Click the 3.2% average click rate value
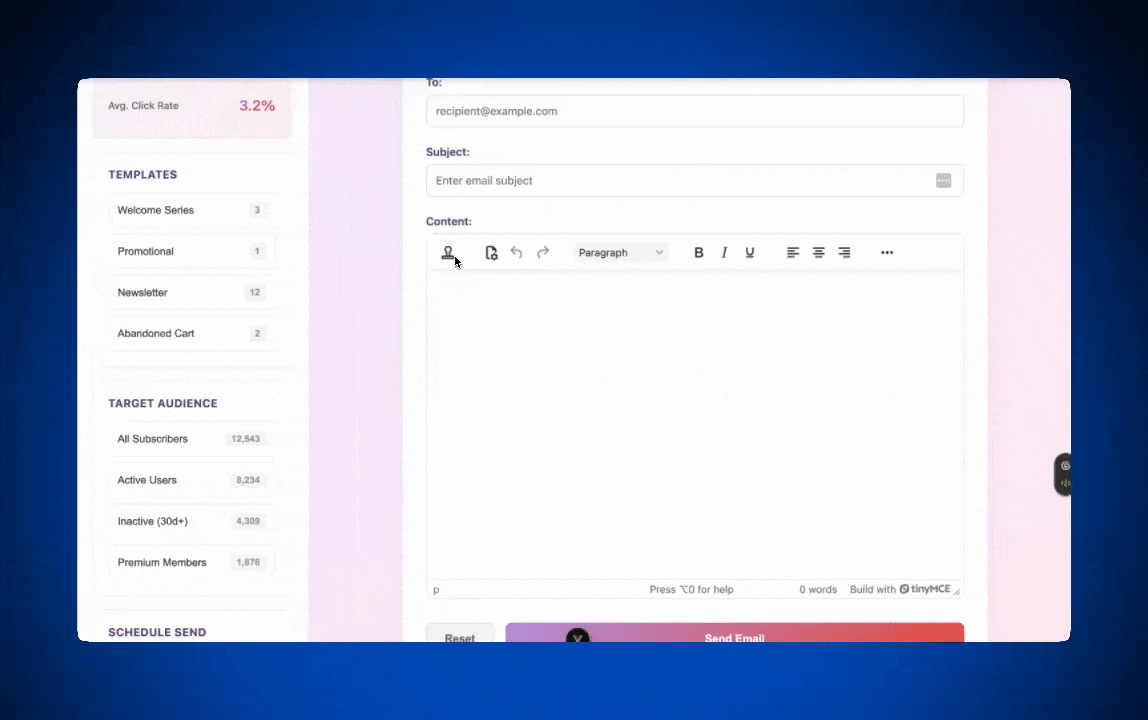 pos(257,105)
